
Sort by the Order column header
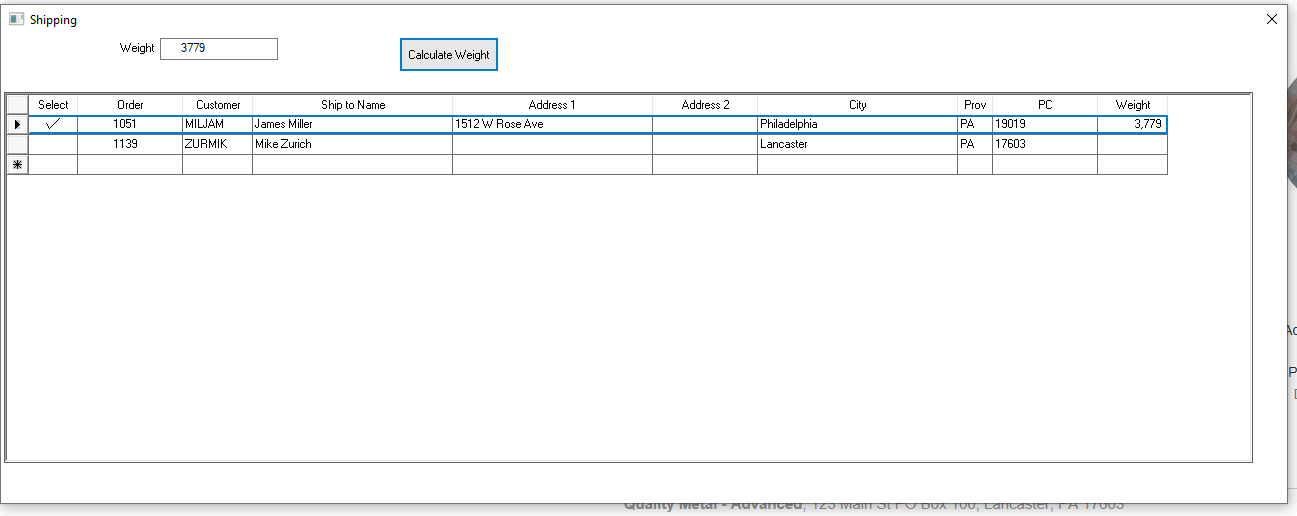(x=130, y=105)
